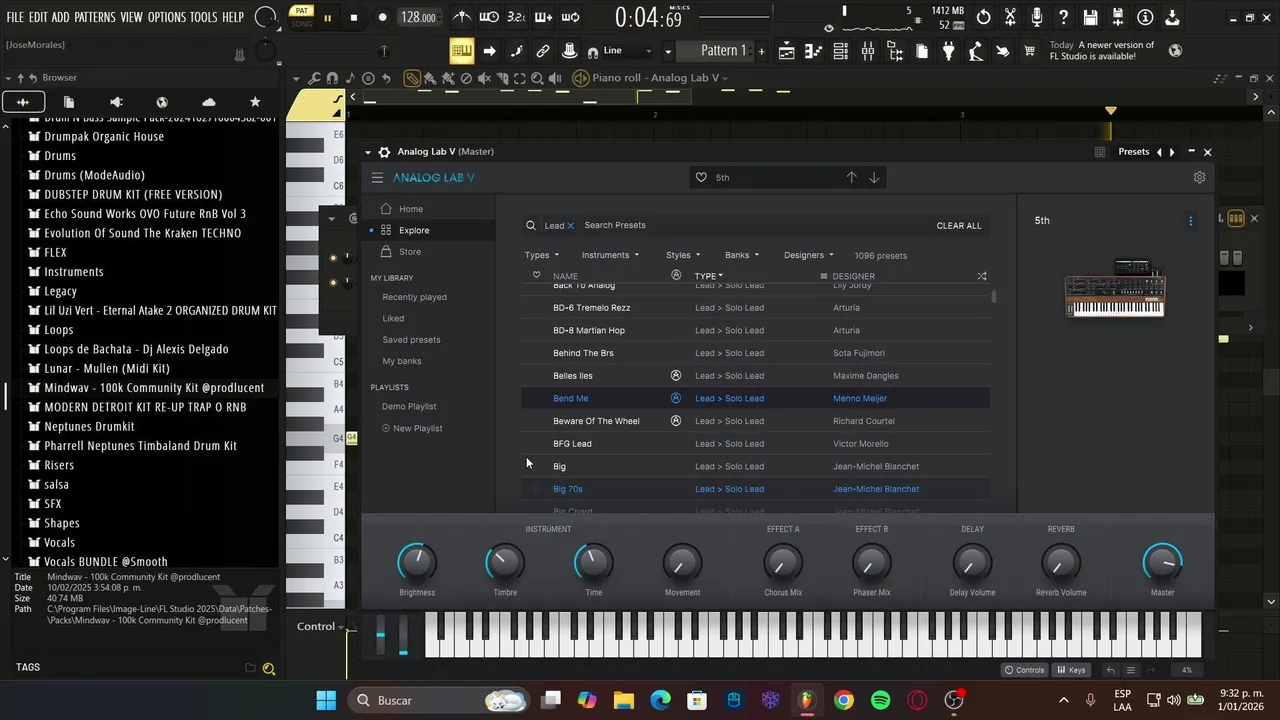Expand the Styles filter dropdown
1280x720 pixels.
coord(683,255)
